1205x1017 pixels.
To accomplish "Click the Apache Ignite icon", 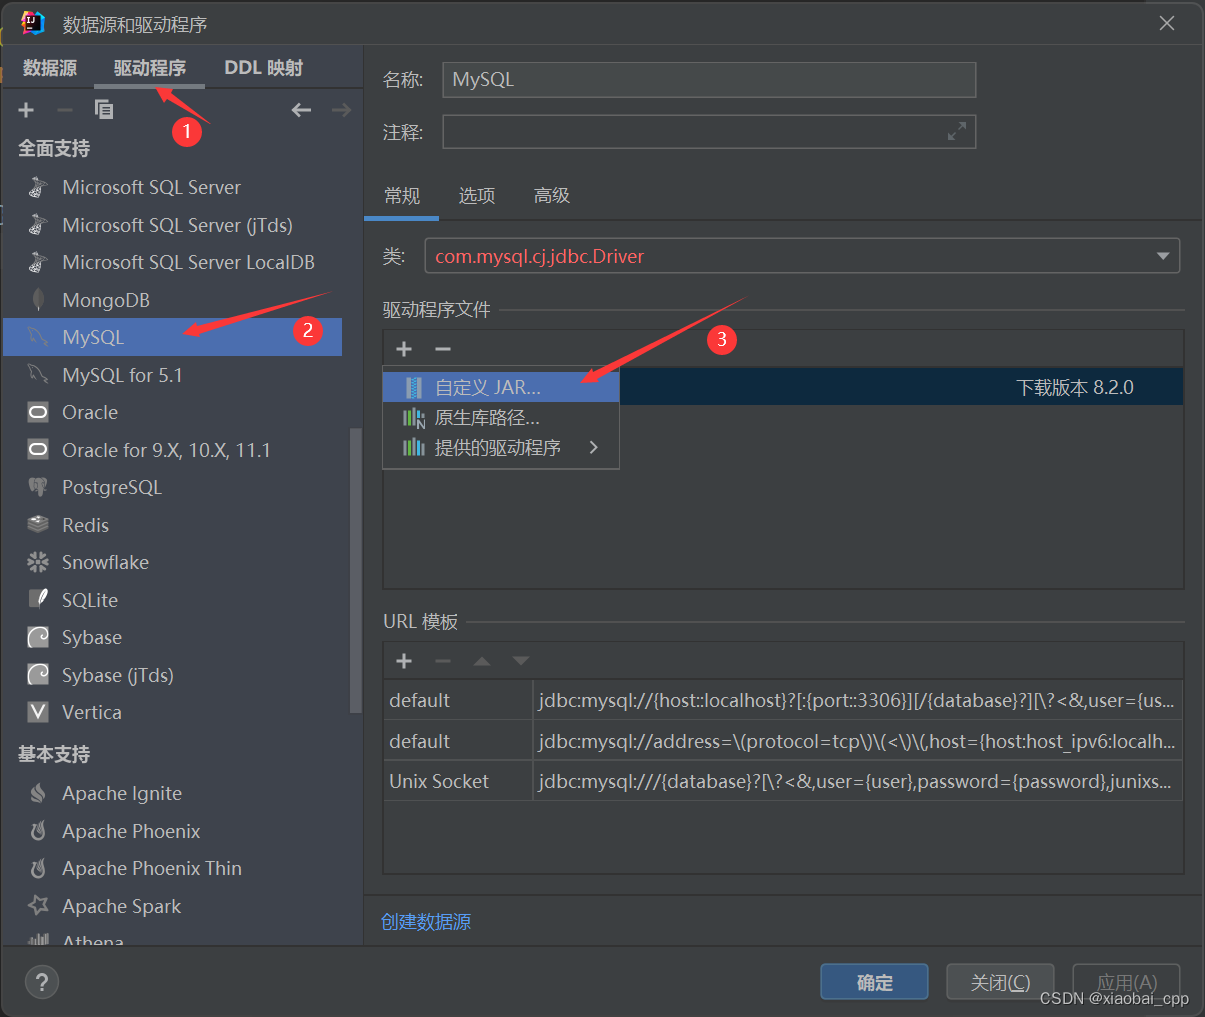I will [38, 793].
